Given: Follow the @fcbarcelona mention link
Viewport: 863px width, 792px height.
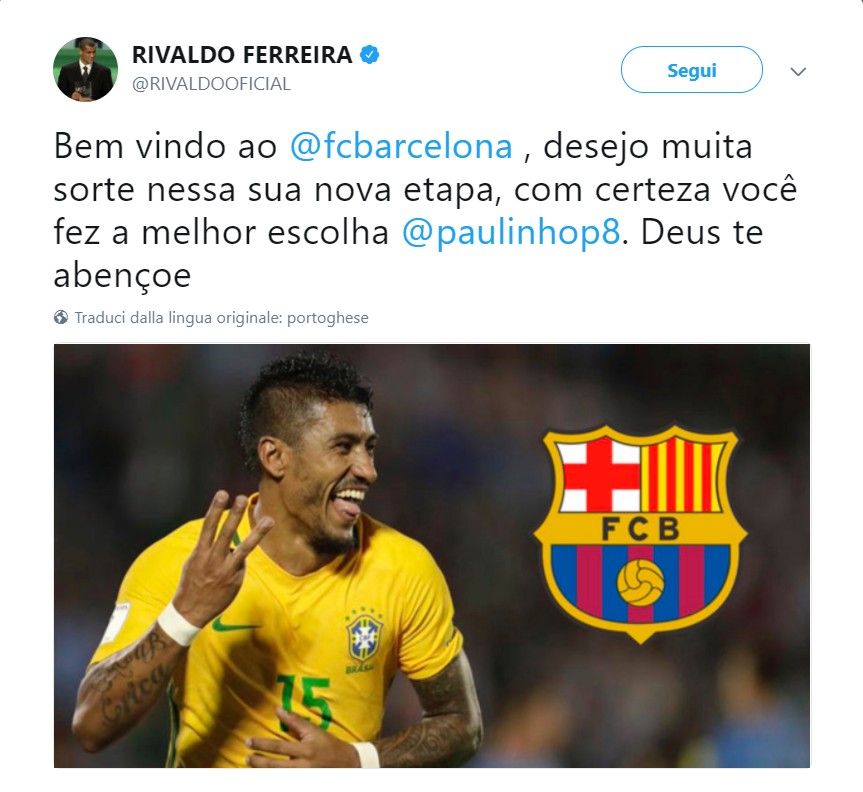Looking at the screenshot, I should (x=401, y=146).
